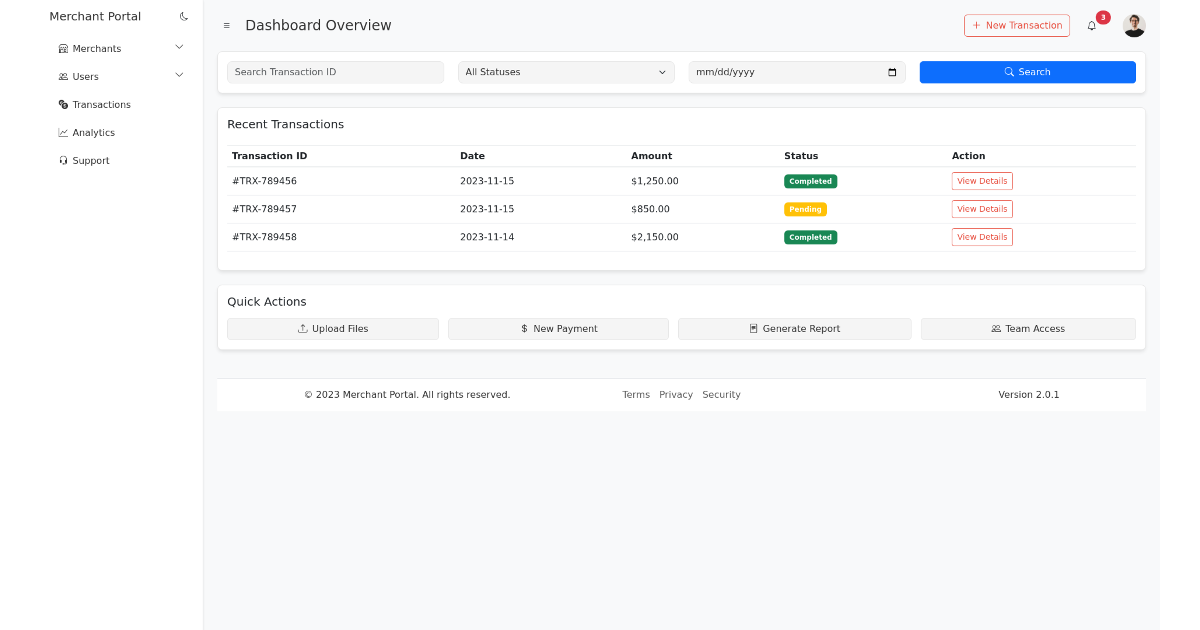Open Analytics via the chart icon
Image resolution: width=1200 pixels, height=630 pixels.
coord(63,132)
